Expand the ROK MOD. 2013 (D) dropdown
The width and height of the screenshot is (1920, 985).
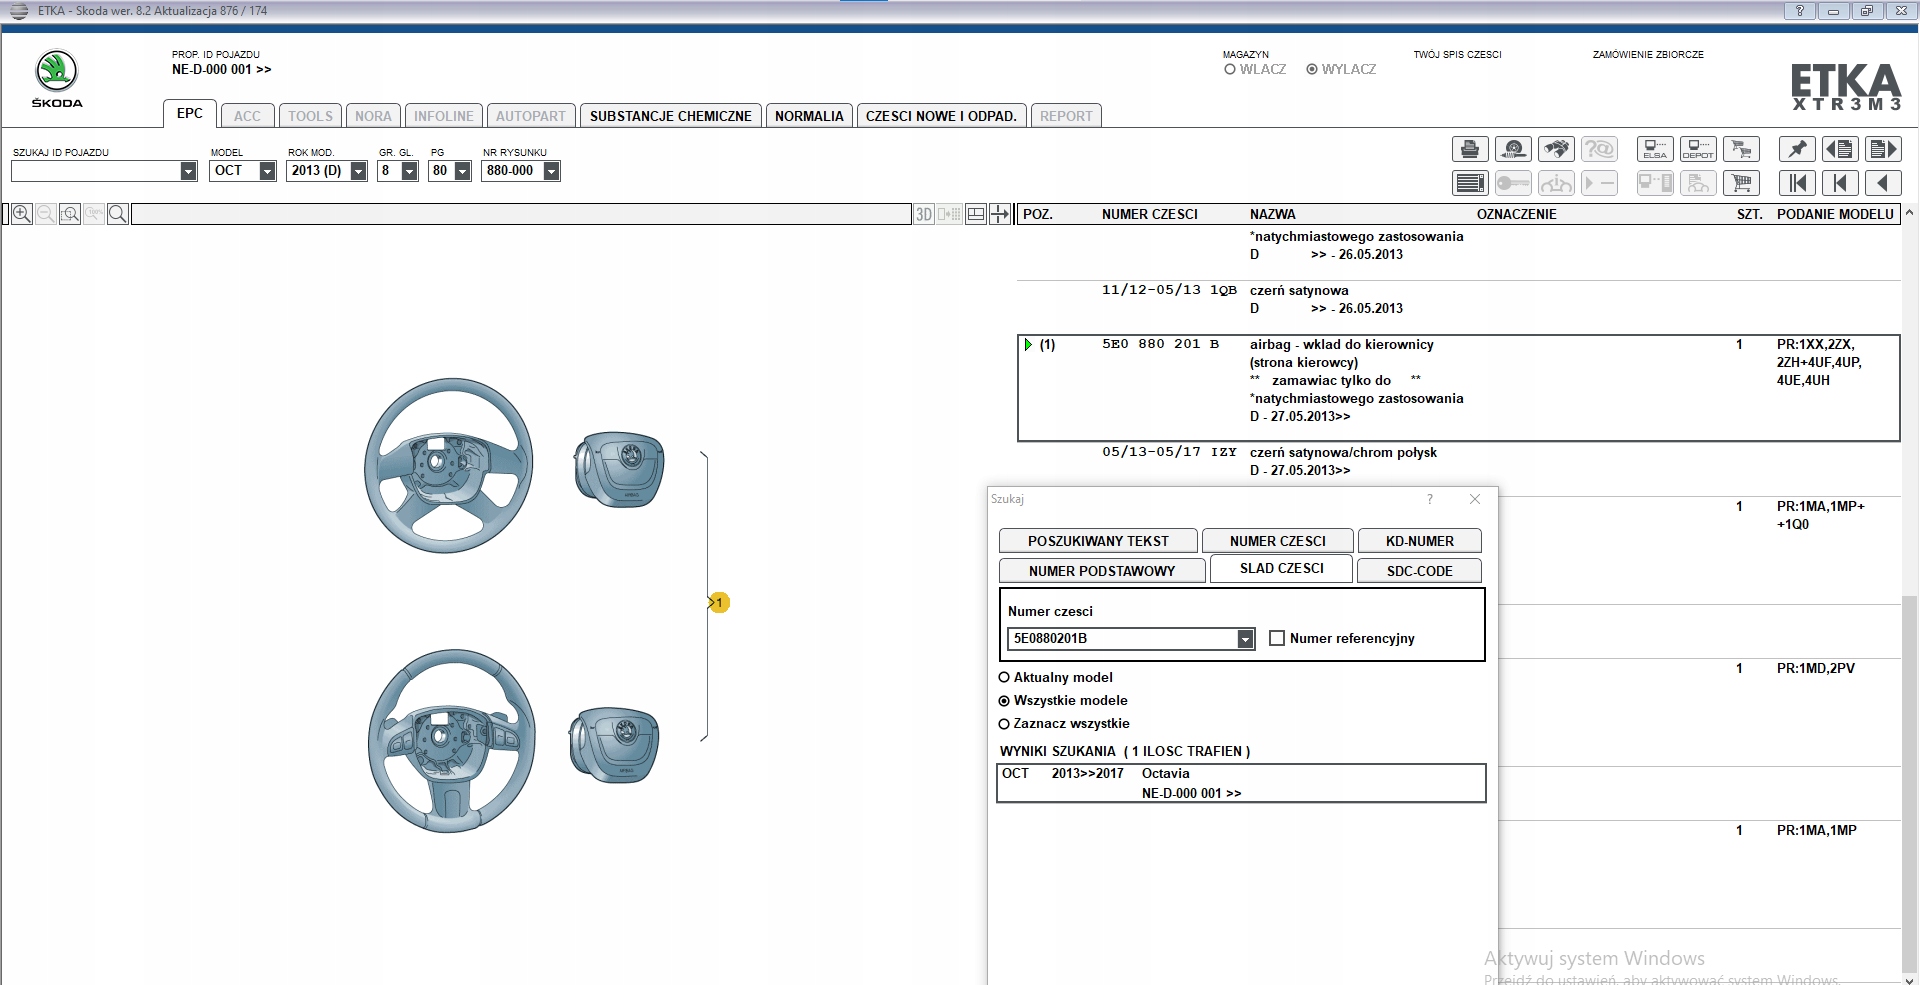click(x=358, y=171)
